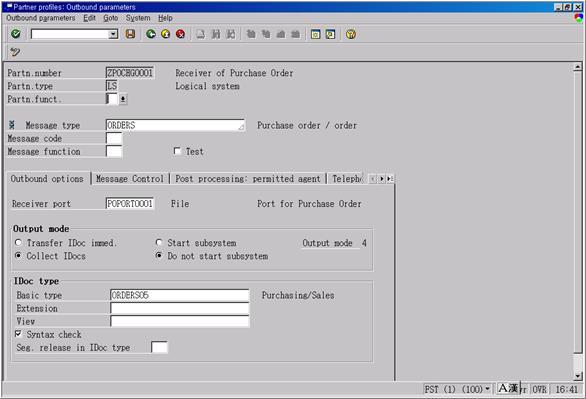Click the red Cancel icon
Screen dimensions: 586x399
tap(181, 34)
